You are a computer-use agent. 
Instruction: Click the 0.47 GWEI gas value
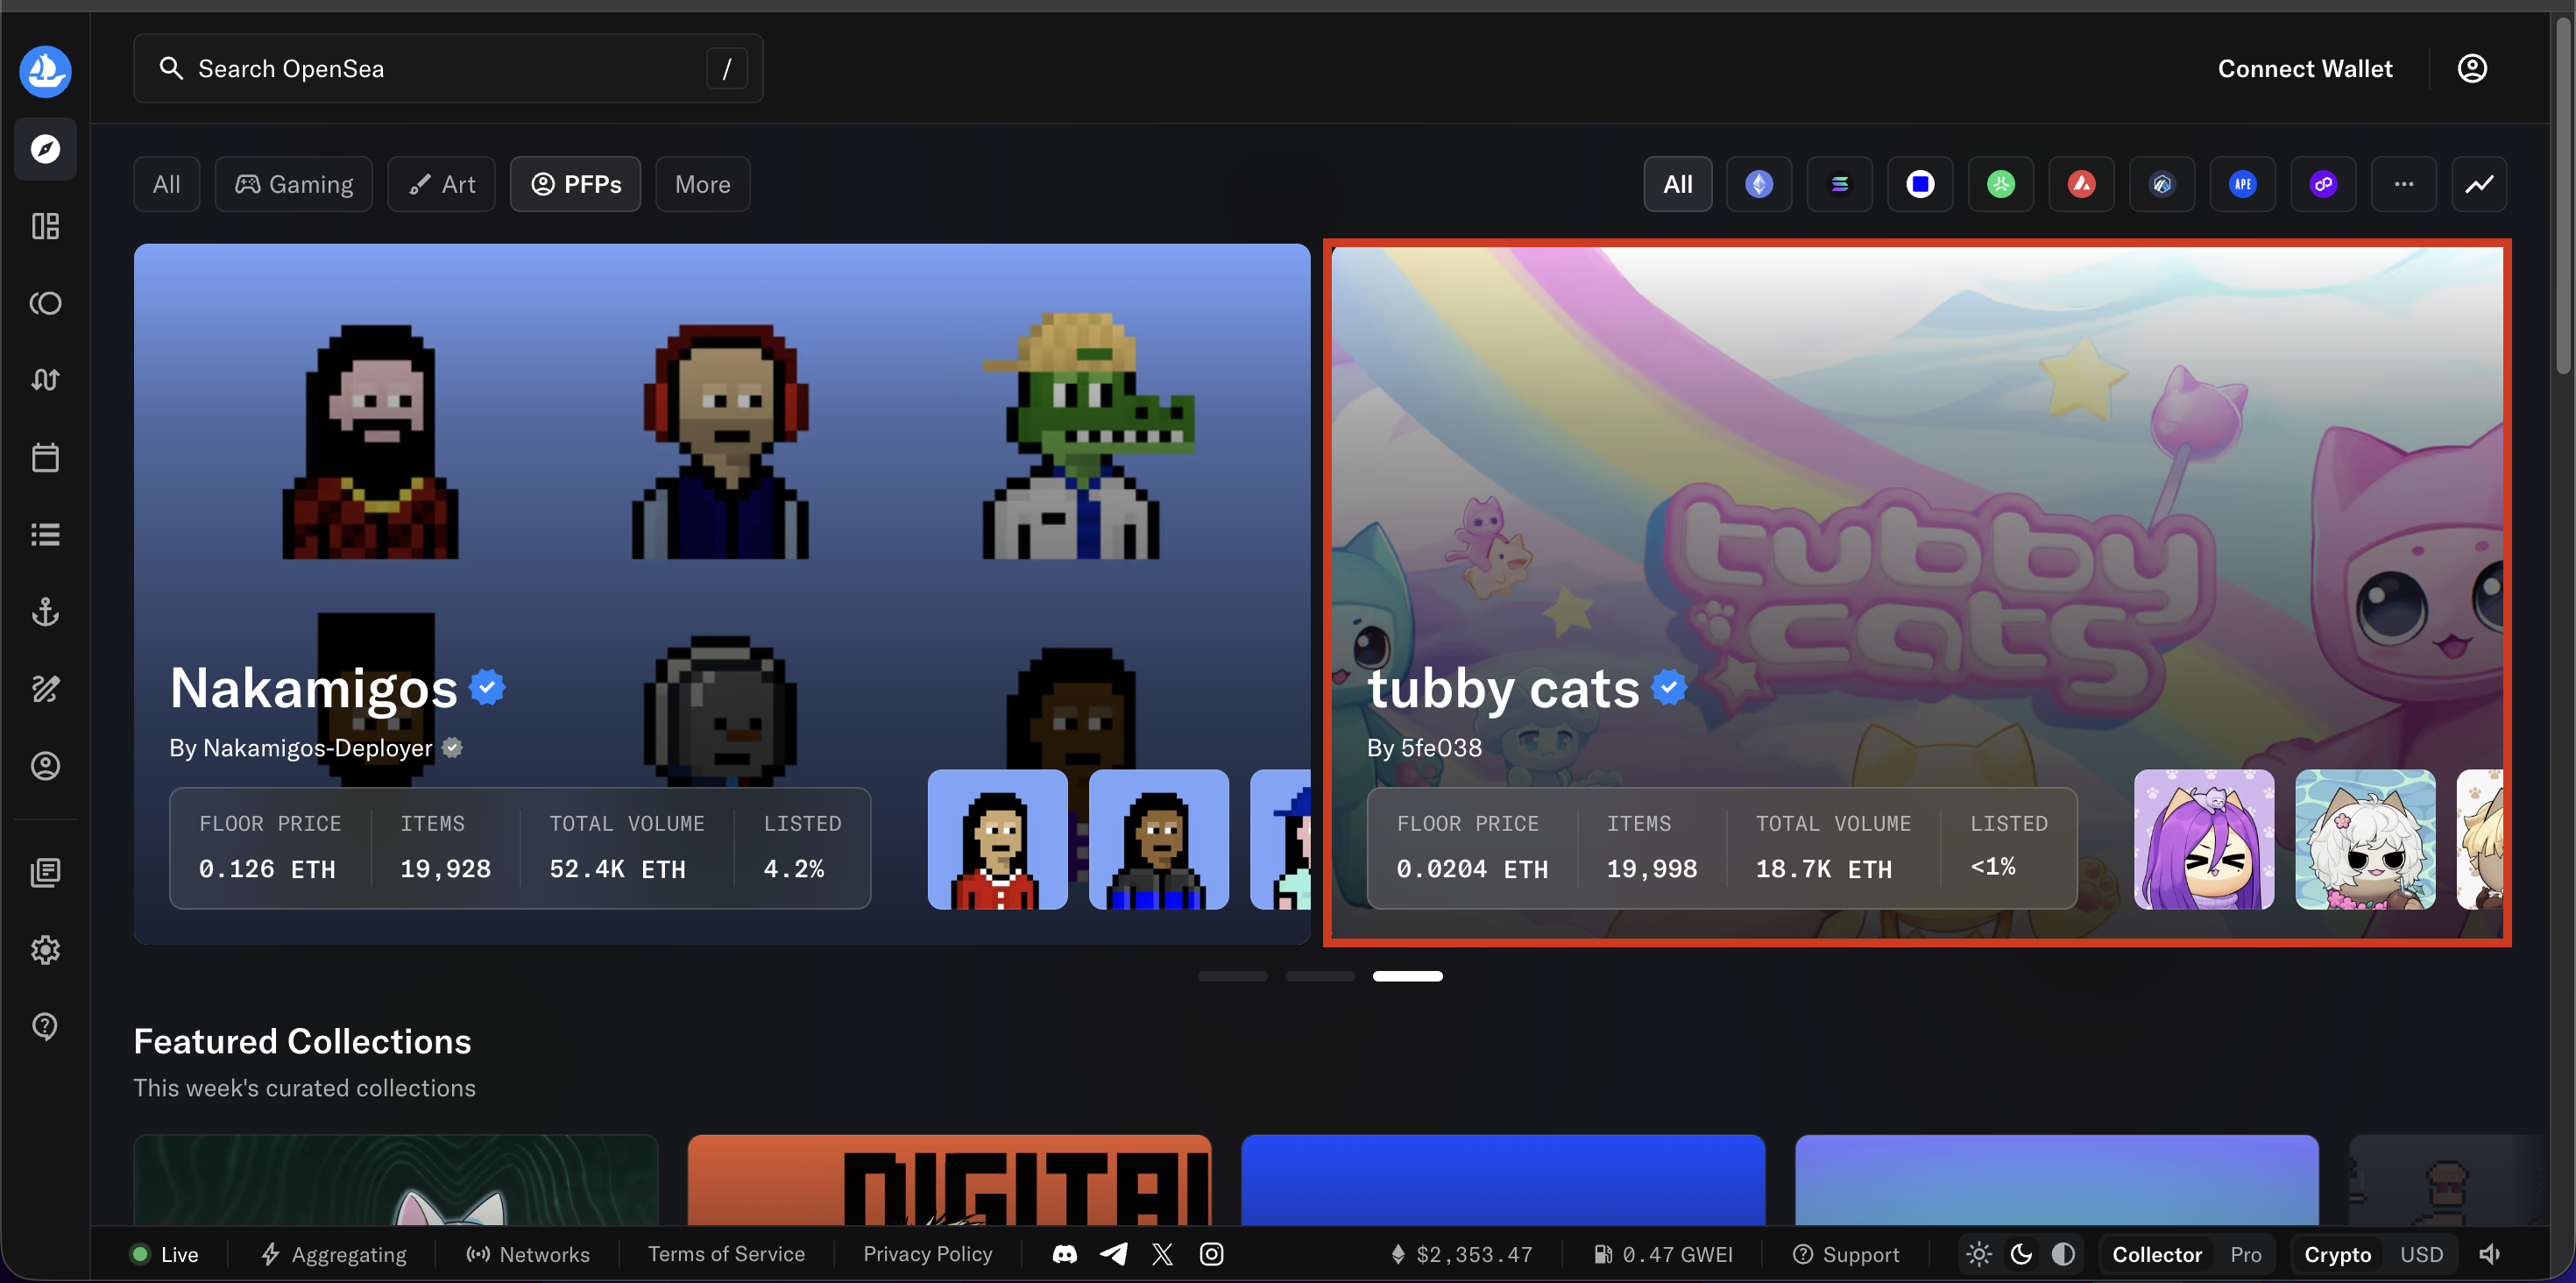1663,1254
